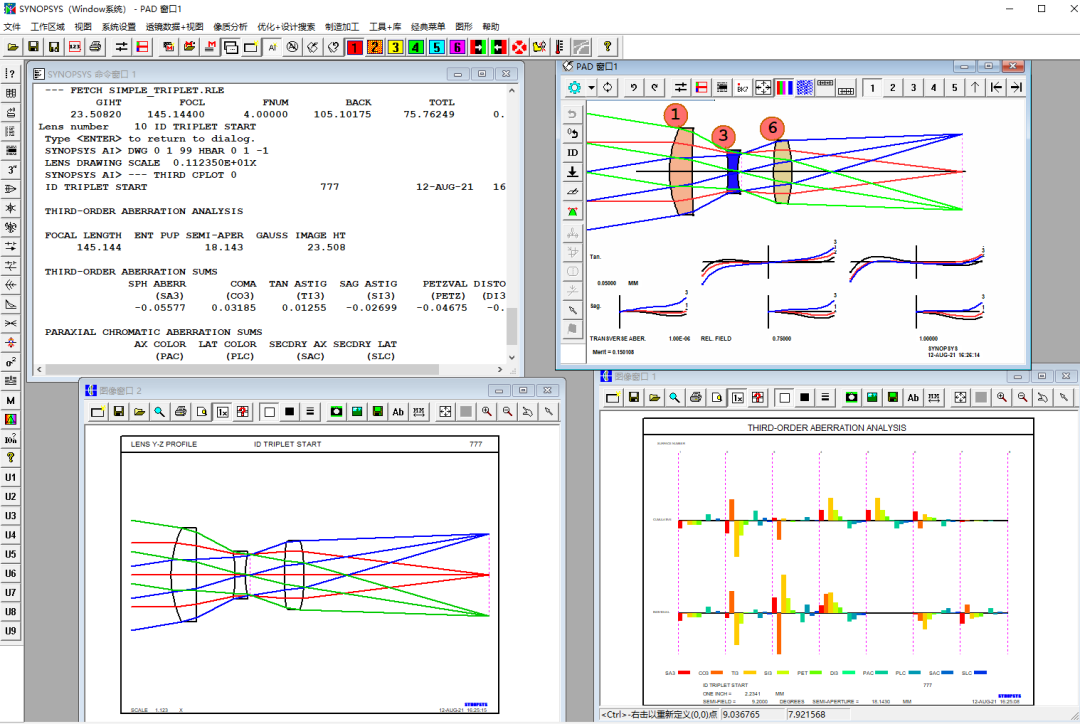Click jump-to-first arrow in PAD toolbar
The height and width of the screenshot is (724, 1080).
[x=996, y=87]
